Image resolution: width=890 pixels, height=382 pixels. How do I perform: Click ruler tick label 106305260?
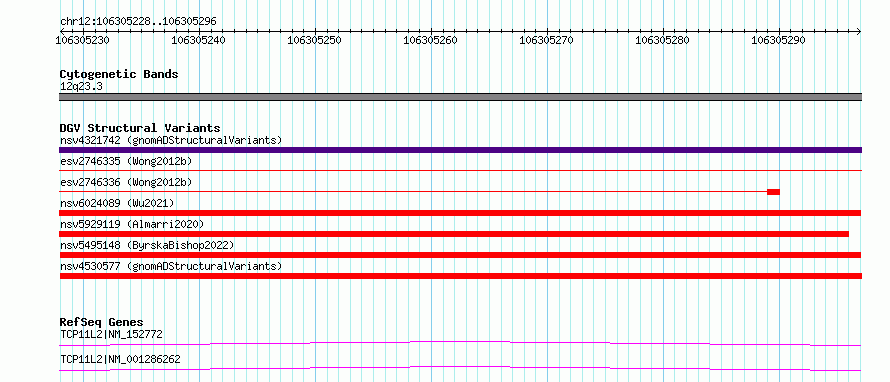[x=431, y=40]
